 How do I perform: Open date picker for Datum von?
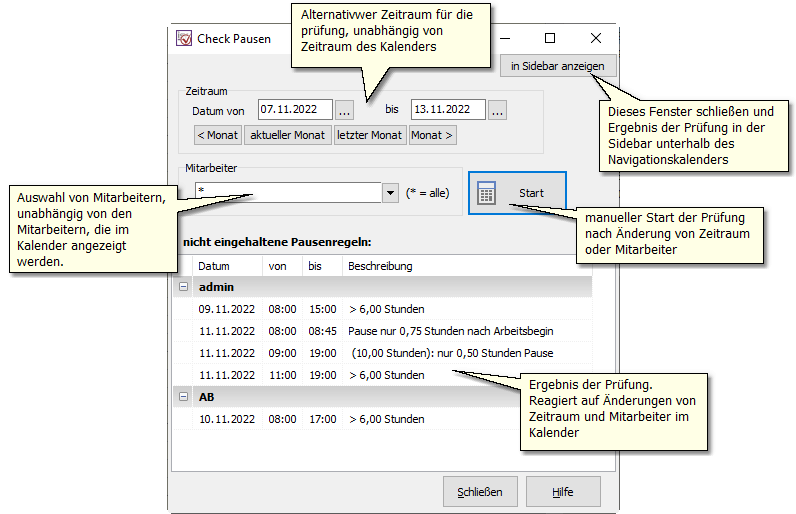point(345,110)
